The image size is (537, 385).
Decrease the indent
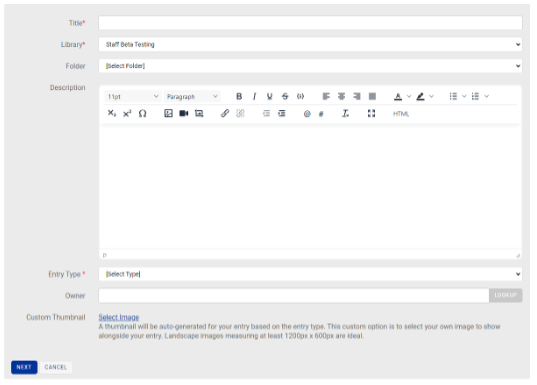tap(266, 113)
